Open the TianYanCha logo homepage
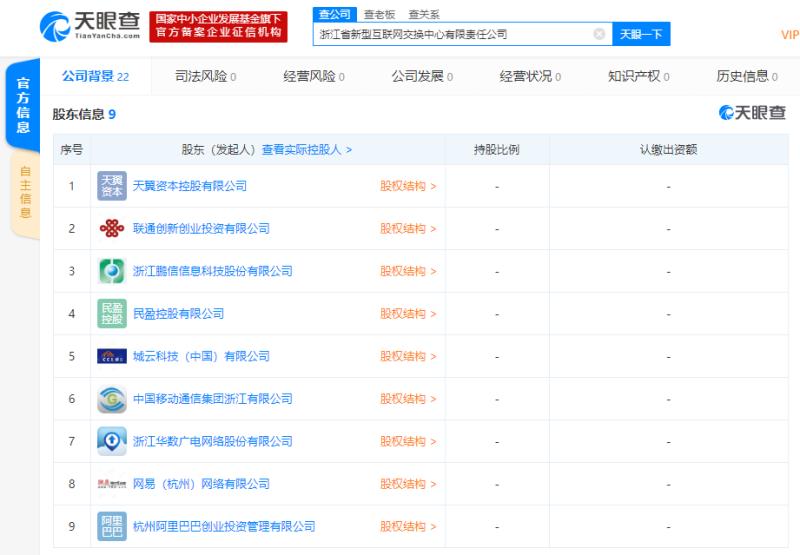Viewport: 800px width, 555px height. pyautogui.click(x=90, y=26)
